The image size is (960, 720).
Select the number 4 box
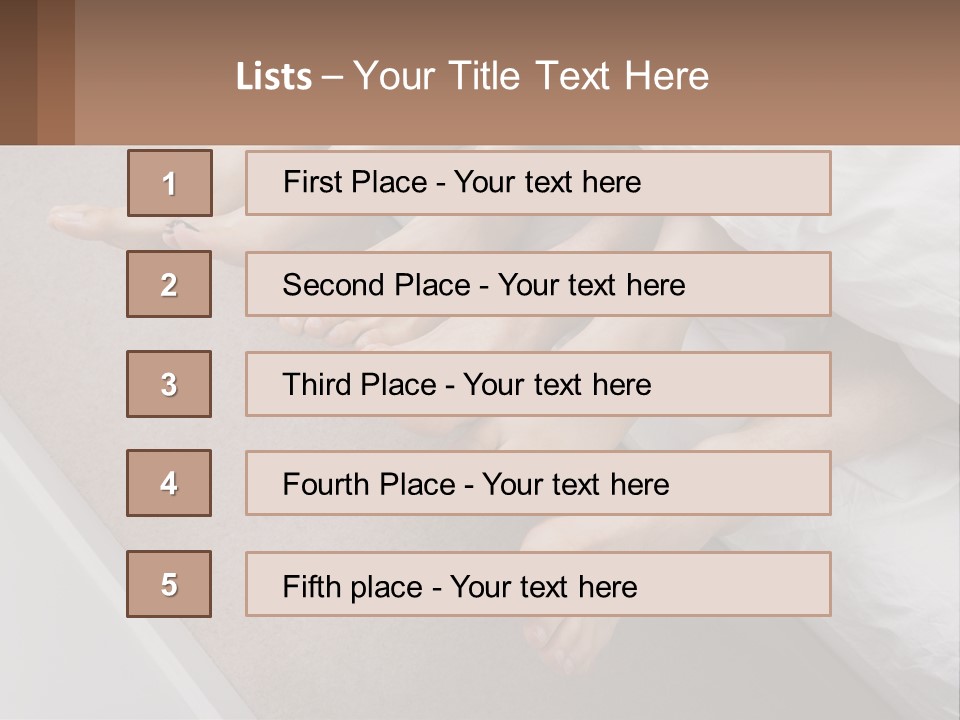(x=169, y=483)
